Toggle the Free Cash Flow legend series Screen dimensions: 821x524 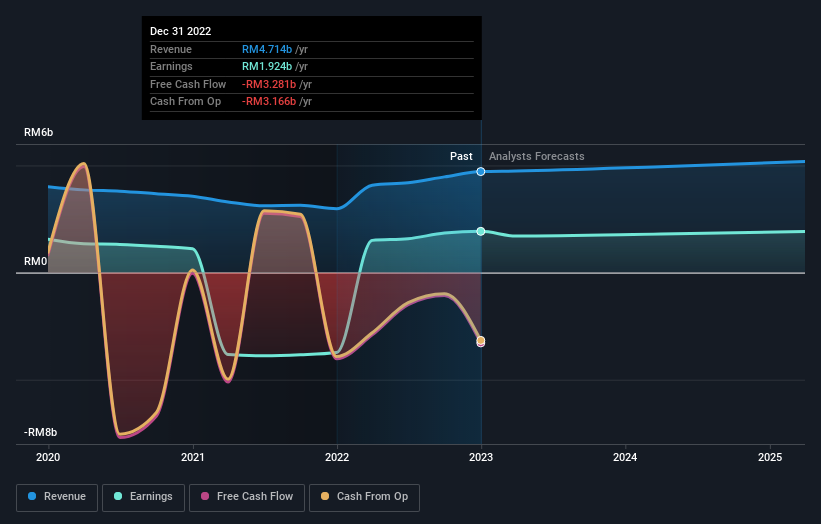(x=247, y=497)
